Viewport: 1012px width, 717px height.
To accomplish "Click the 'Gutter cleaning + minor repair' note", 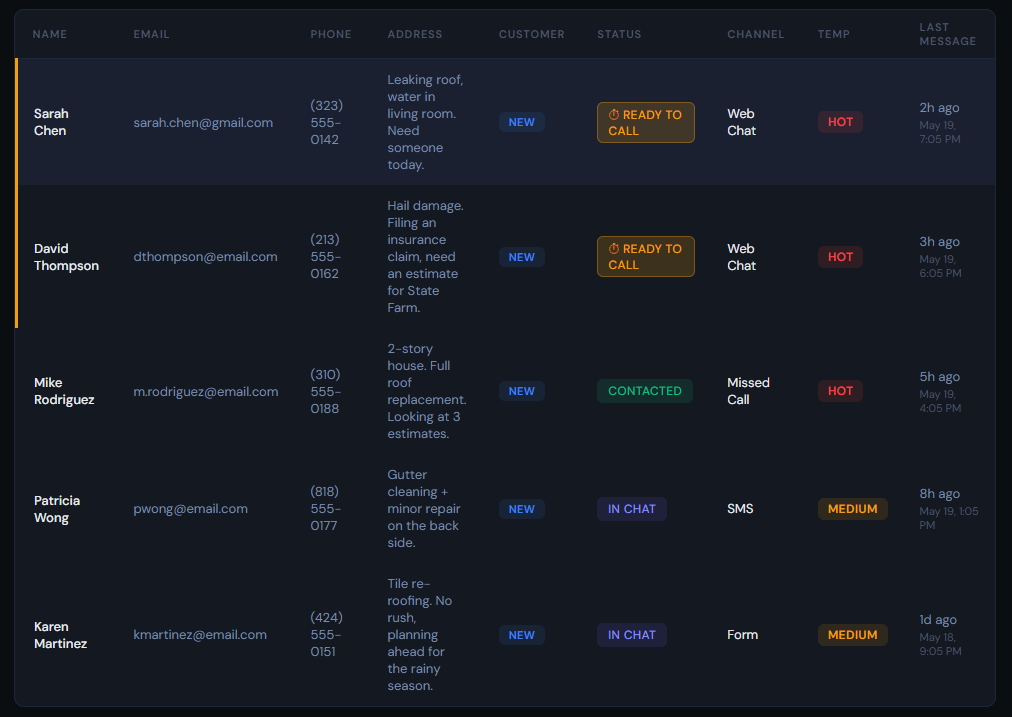I will pos(423,509).
